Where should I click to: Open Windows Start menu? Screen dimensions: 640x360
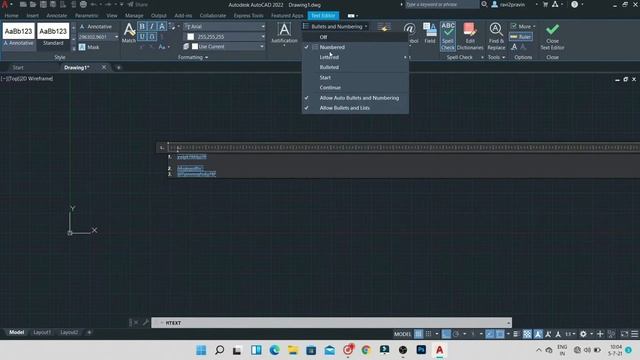[x=201, y=350]
